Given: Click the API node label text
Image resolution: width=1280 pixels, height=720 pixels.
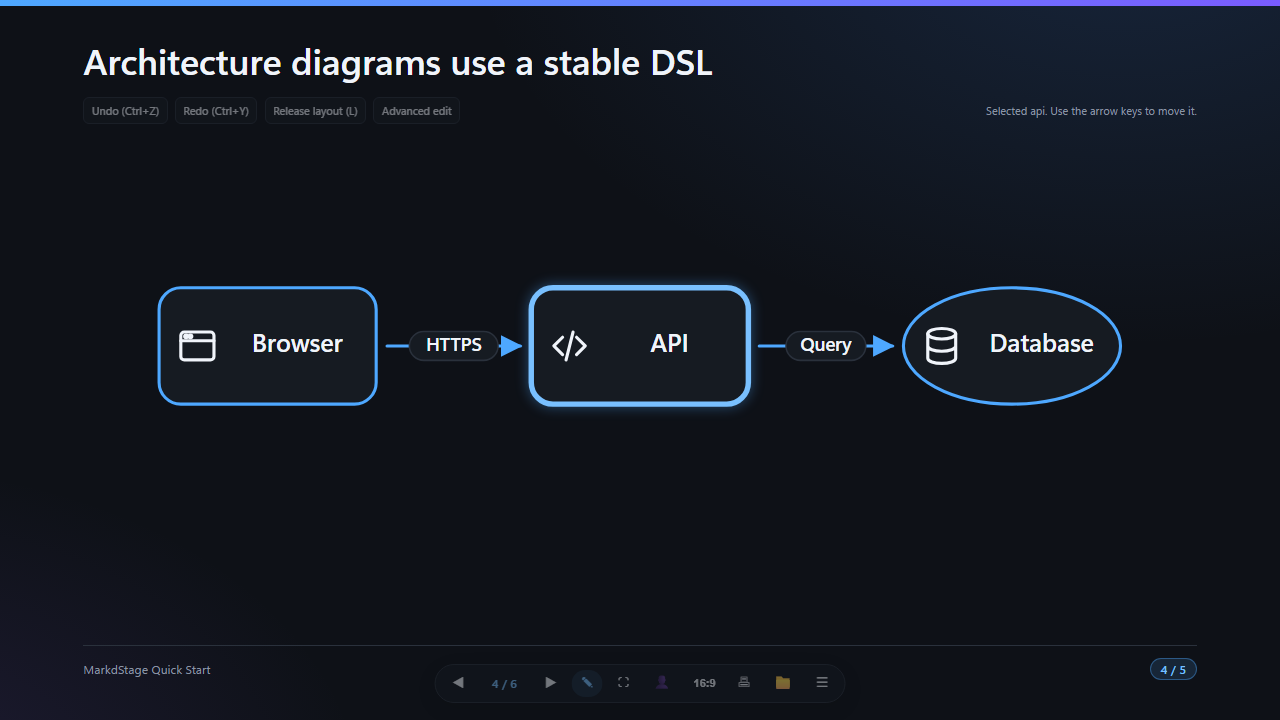Looking at the screenshot, I should pyautogui.click(x=669, y=344).
